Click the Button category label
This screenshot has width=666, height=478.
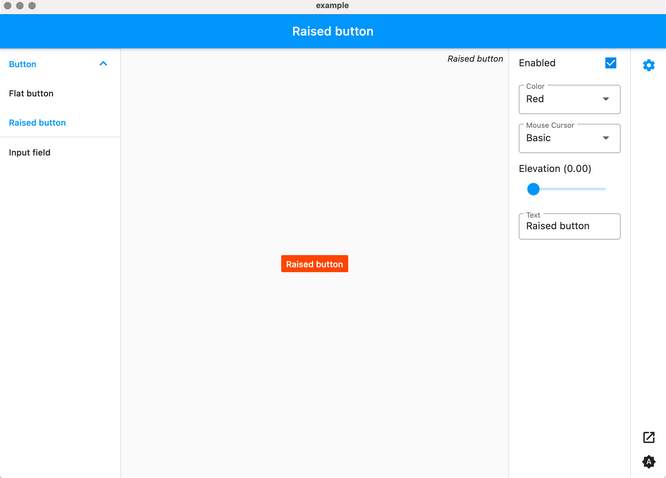coord(23,64)
